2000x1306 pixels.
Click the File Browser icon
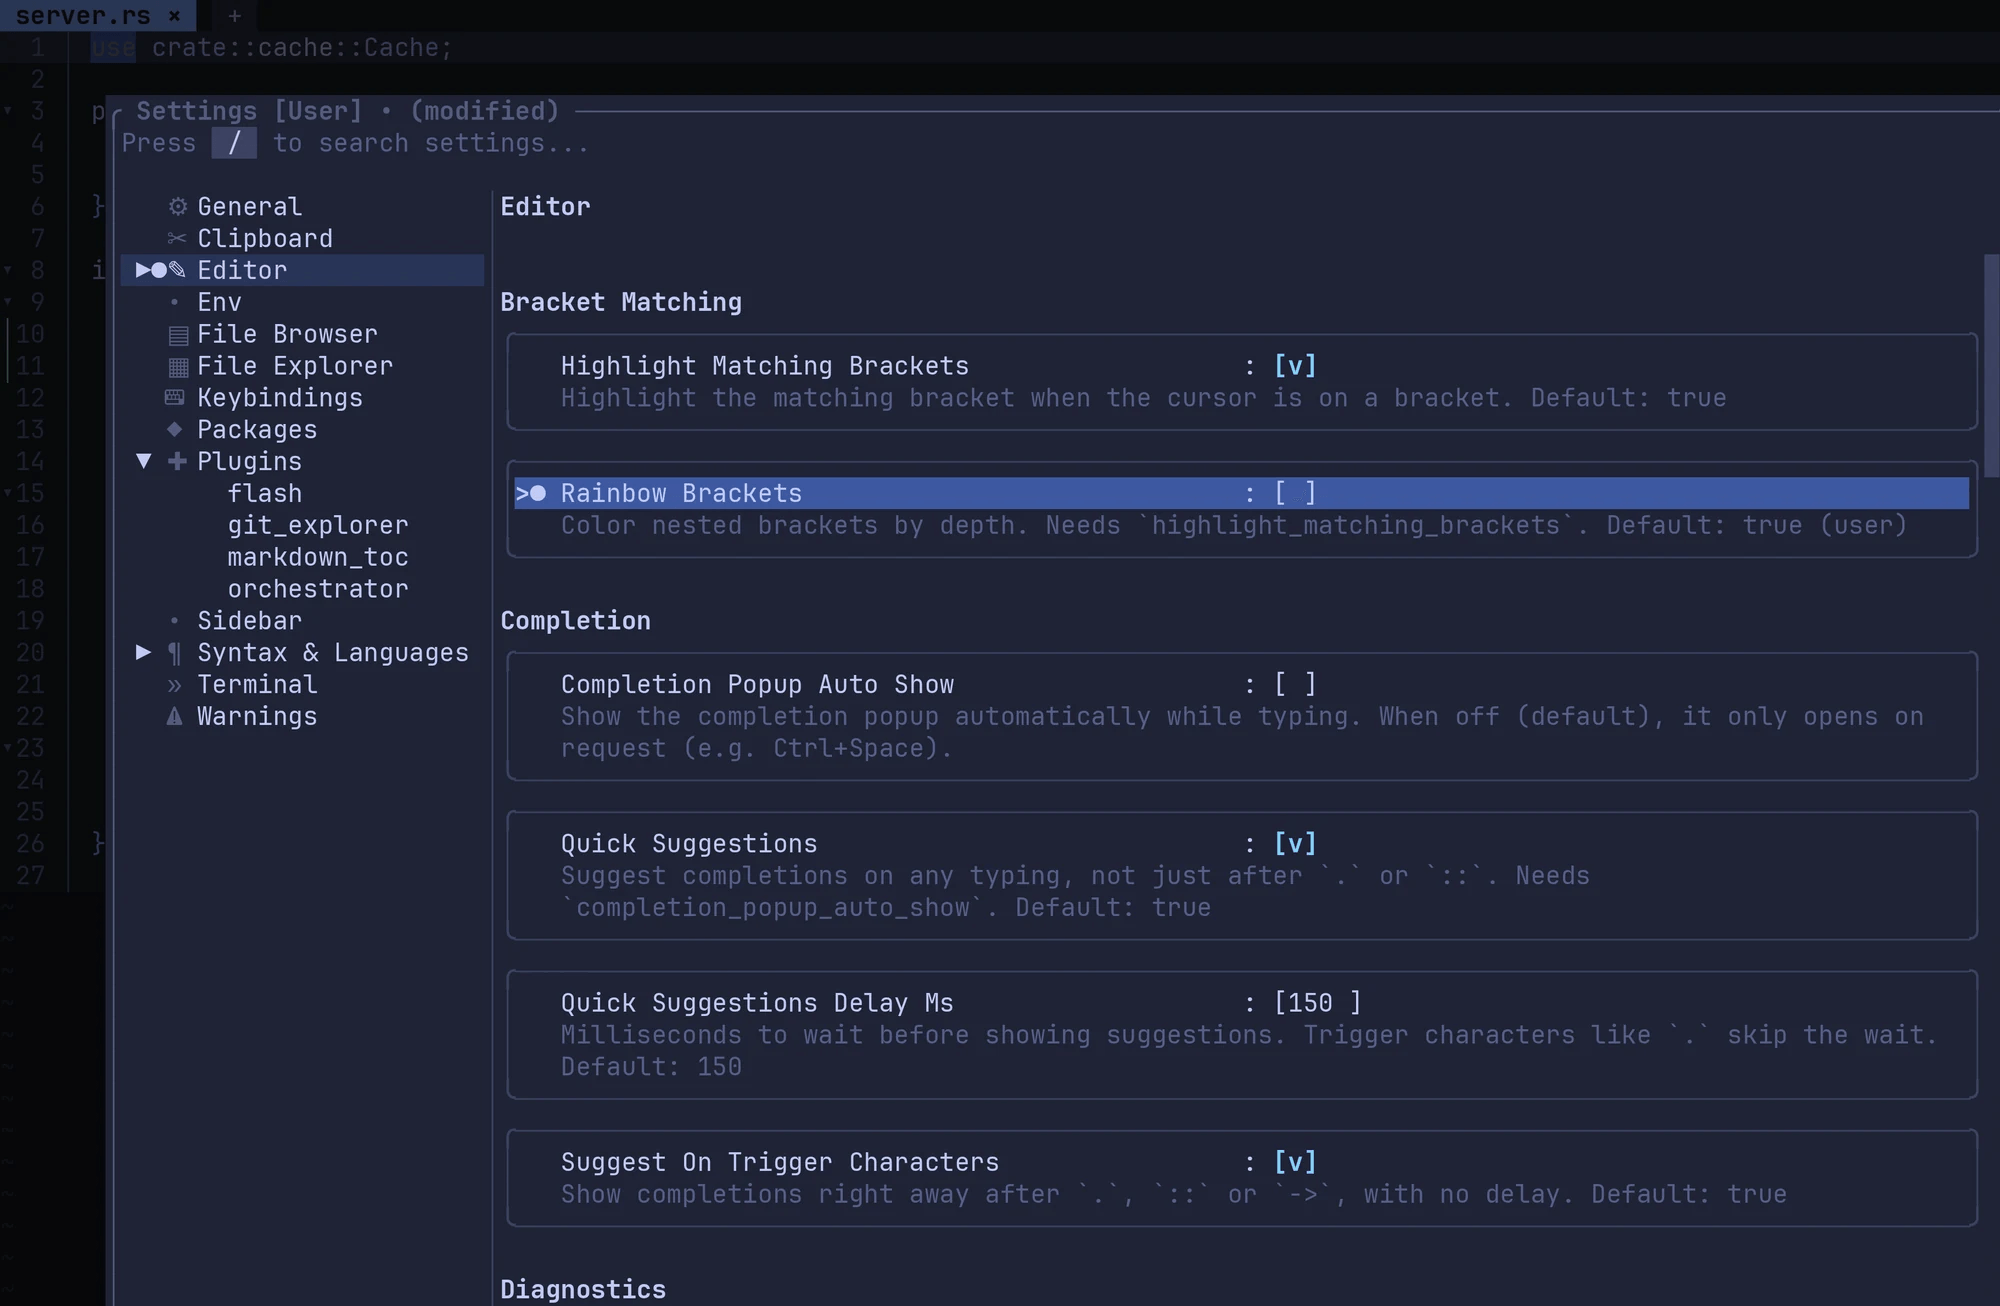coord(177,335)
